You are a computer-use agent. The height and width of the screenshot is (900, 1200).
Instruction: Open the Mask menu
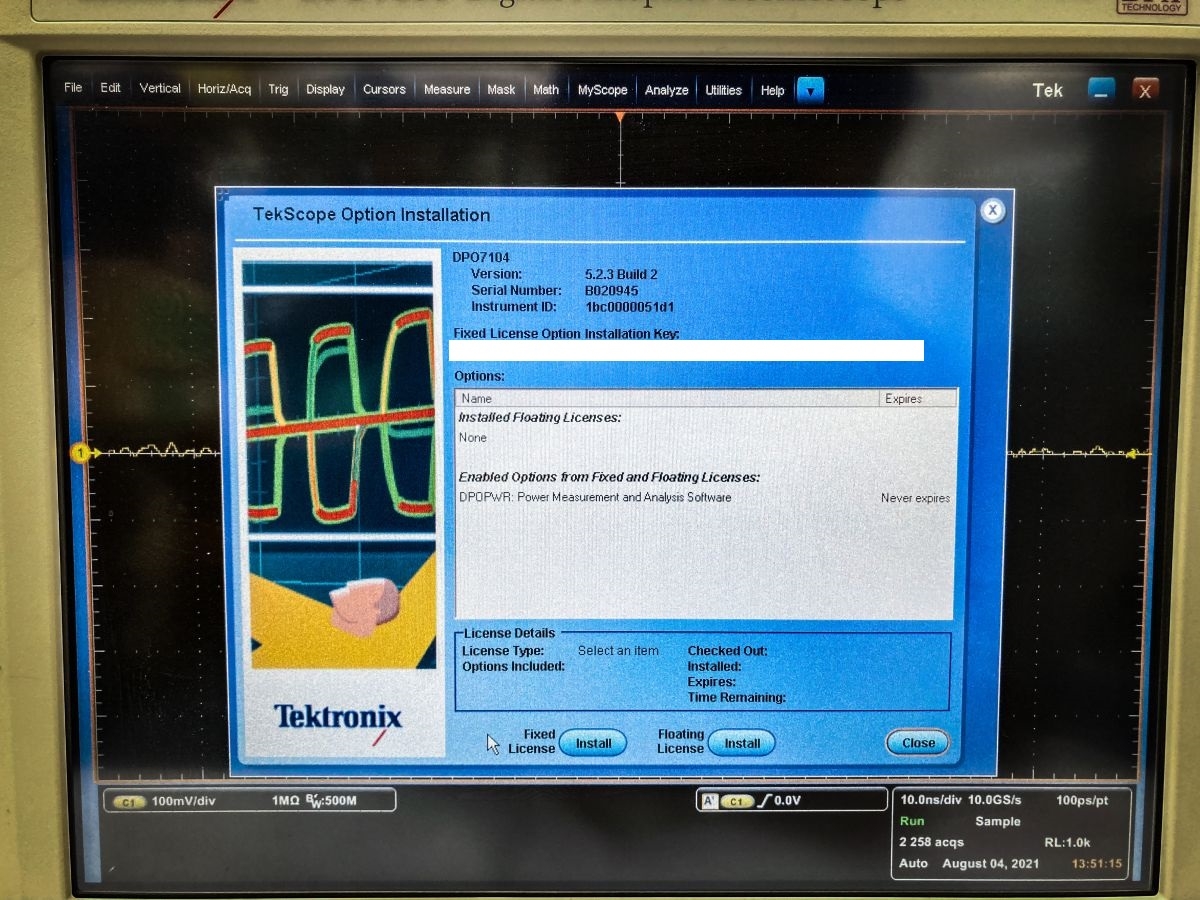[x=501, y=89]
